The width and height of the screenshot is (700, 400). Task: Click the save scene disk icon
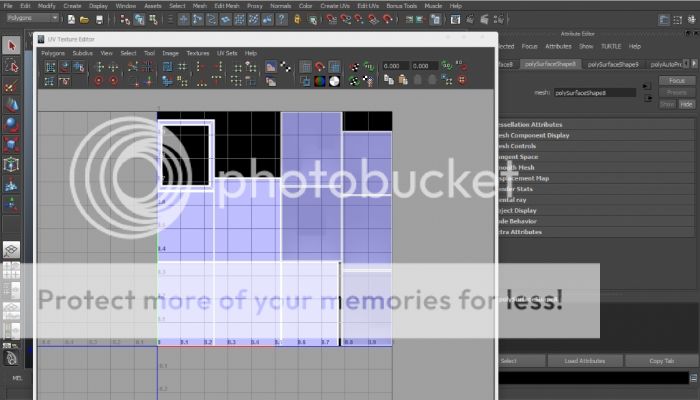[99, 19]
